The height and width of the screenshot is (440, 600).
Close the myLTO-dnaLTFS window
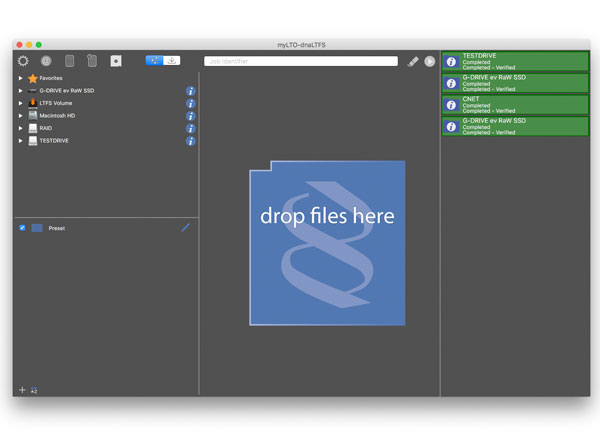[x=20, y=45]
